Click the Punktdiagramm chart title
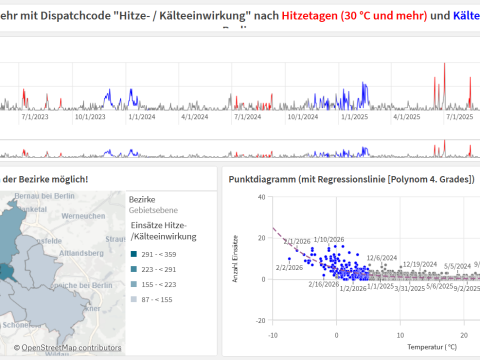The image size is (480, 360). point(352,179)
